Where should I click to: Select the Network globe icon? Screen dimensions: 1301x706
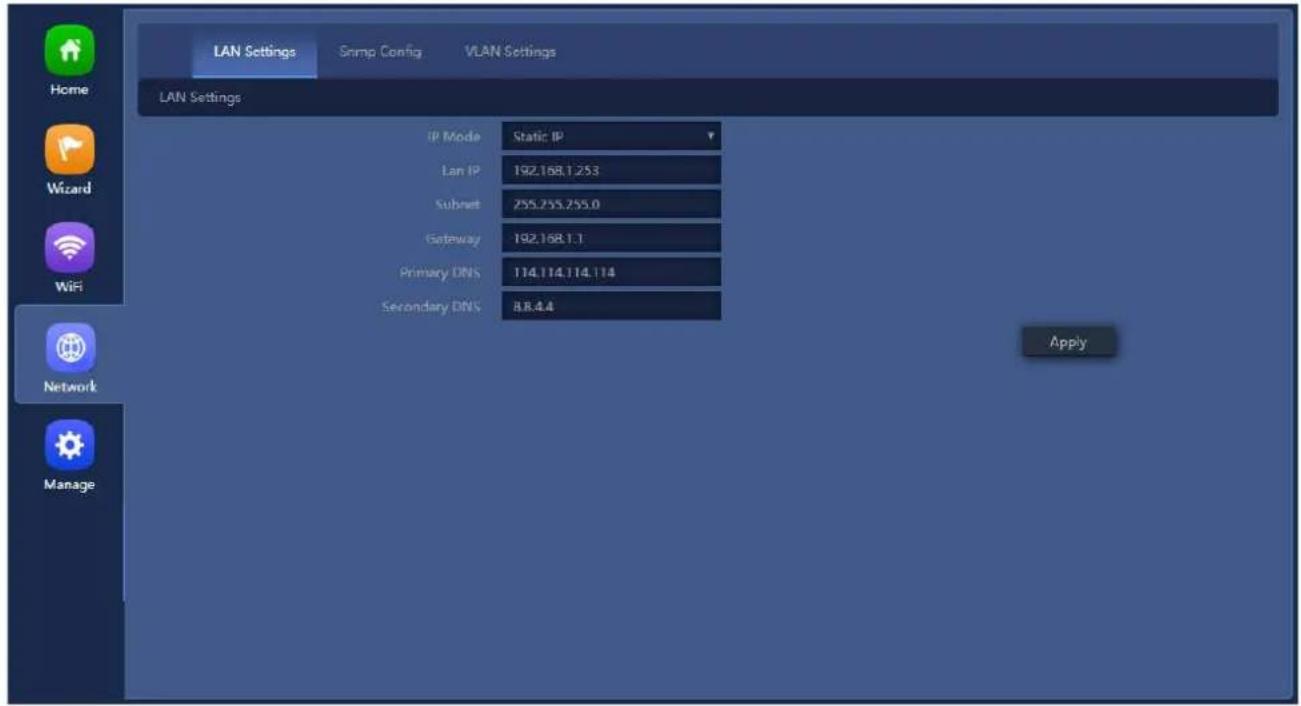point(70,347)
